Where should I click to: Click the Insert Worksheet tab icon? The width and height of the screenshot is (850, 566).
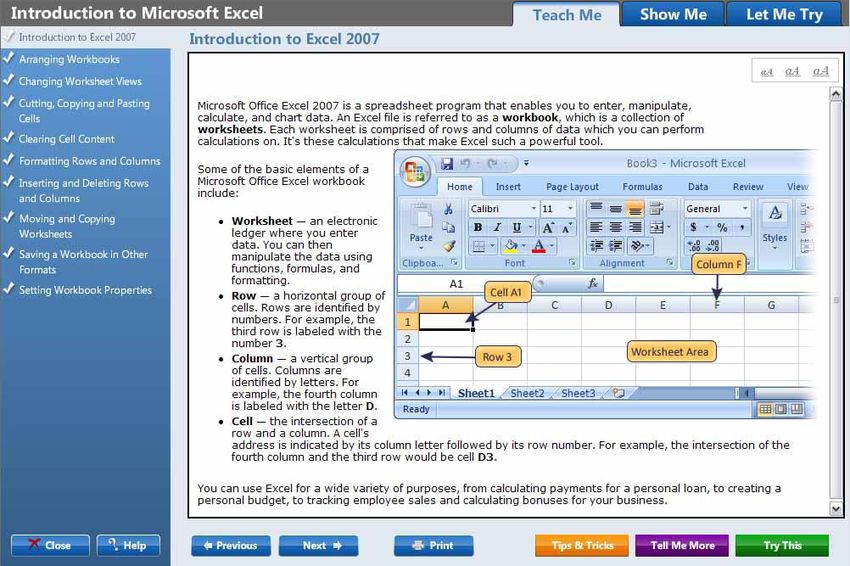619,393
